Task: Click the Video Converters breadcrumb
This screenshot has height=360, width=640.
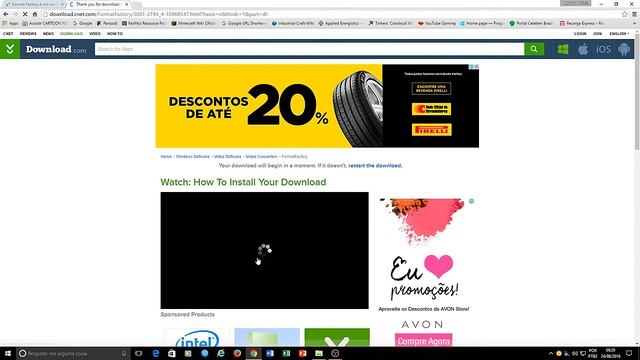Action: [x=261, y=157]
